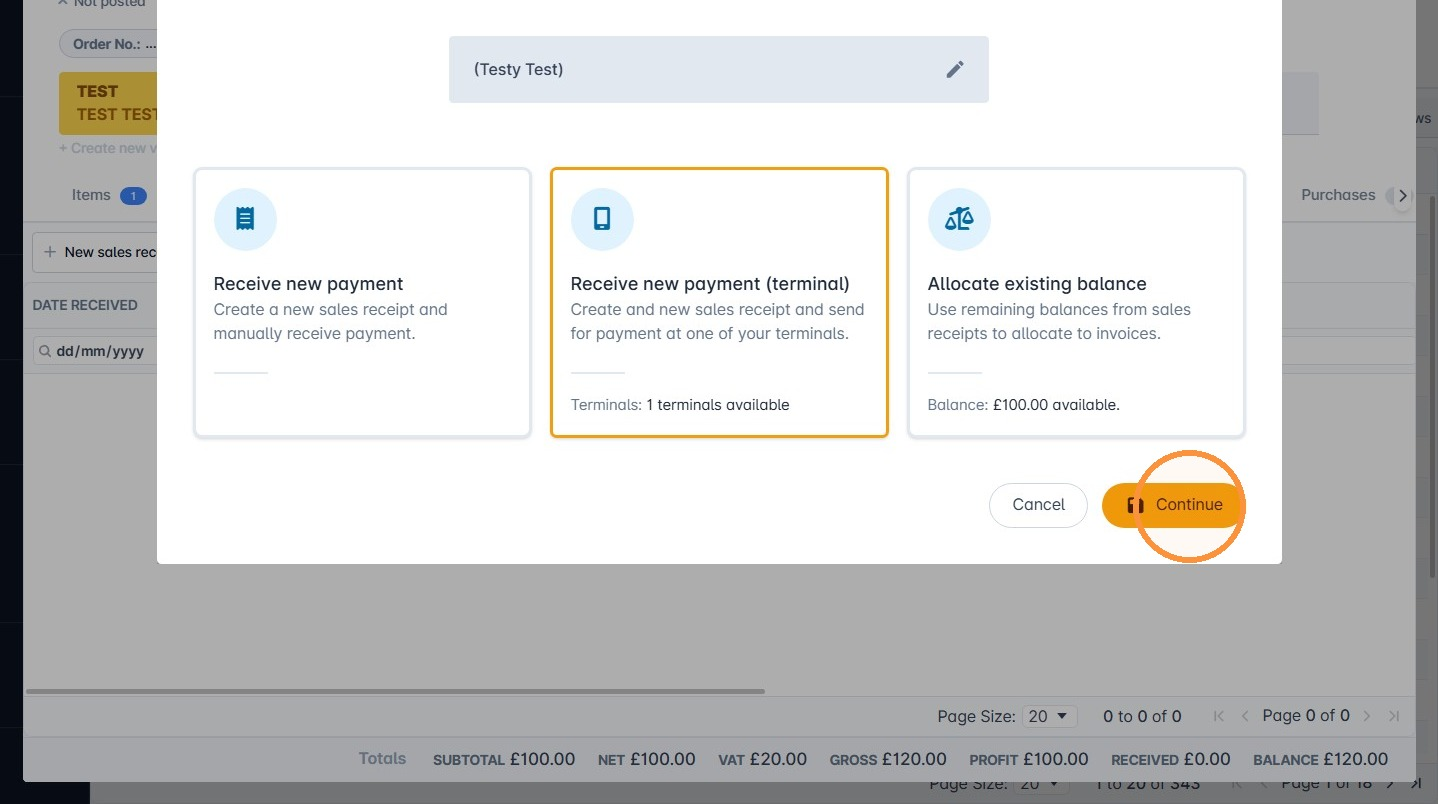The image size is (1438, 804).
Task: Switch to the Purchases tab behind dialog
Action: tap(1338, 195)
